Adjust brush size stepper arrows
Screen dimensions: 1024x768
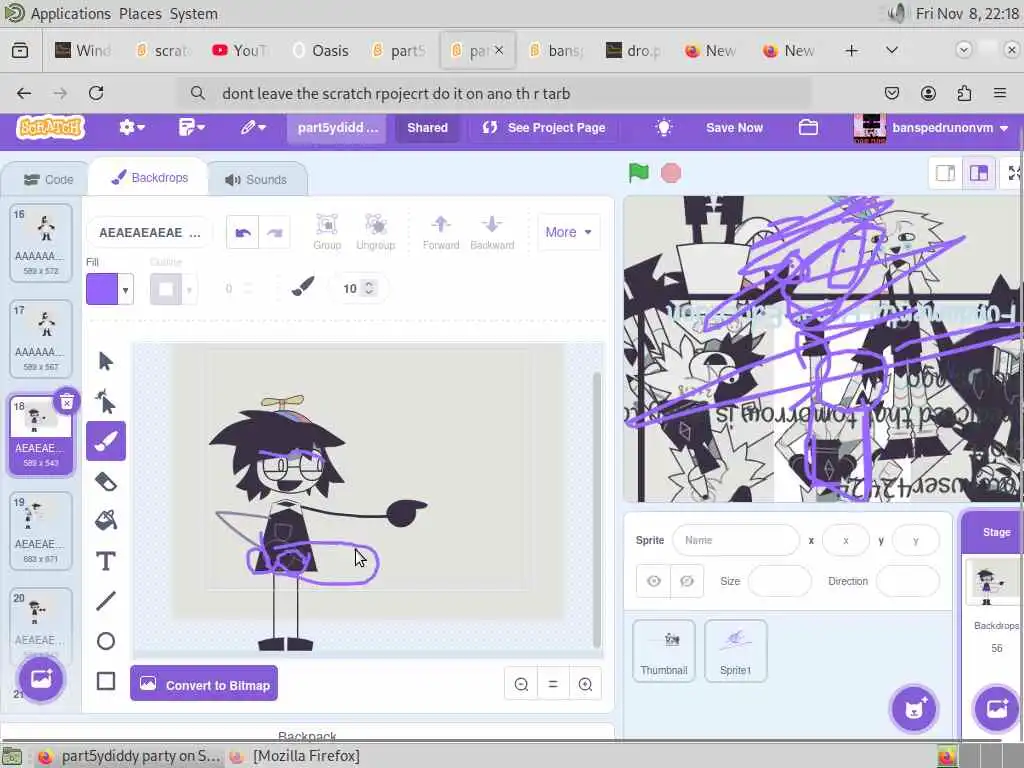click(x=369, y=288)
